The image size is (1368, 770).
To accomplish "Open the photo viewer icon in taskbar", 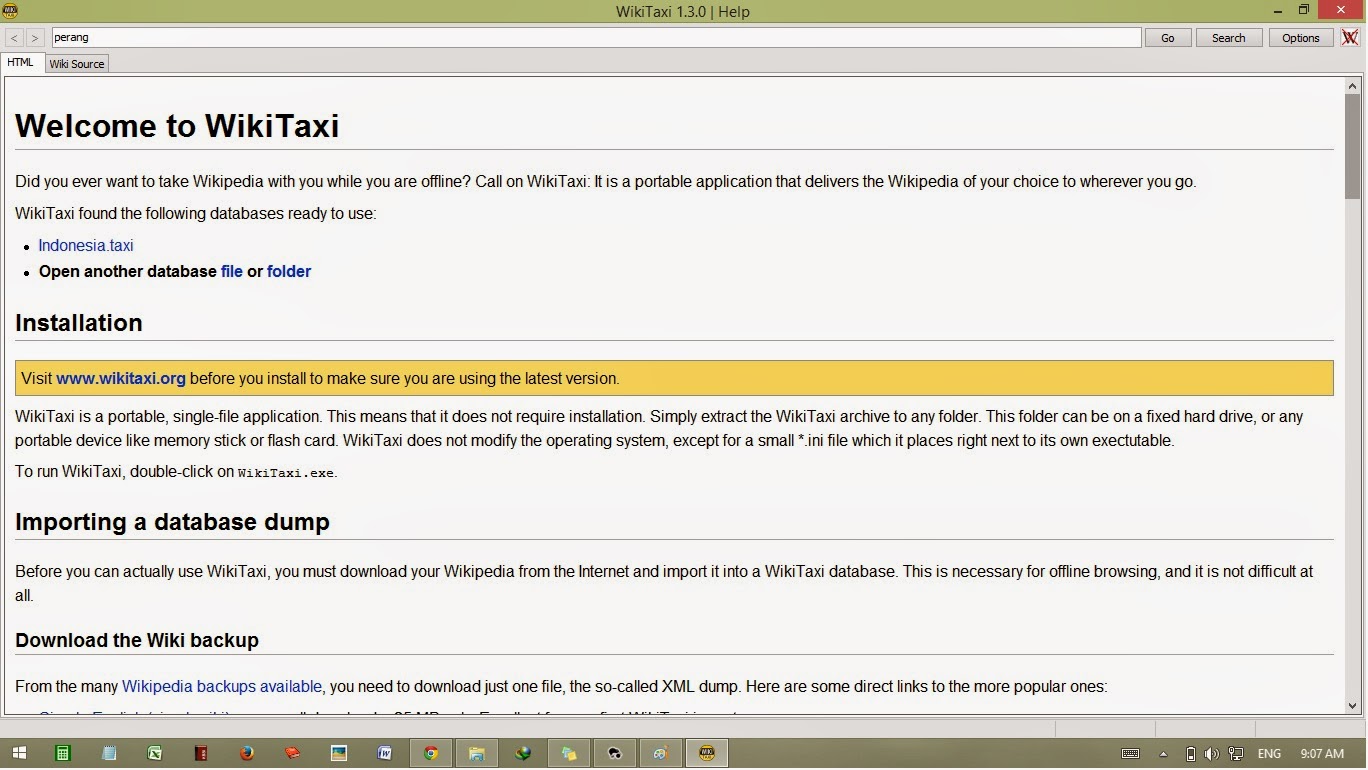I will 339,753.
